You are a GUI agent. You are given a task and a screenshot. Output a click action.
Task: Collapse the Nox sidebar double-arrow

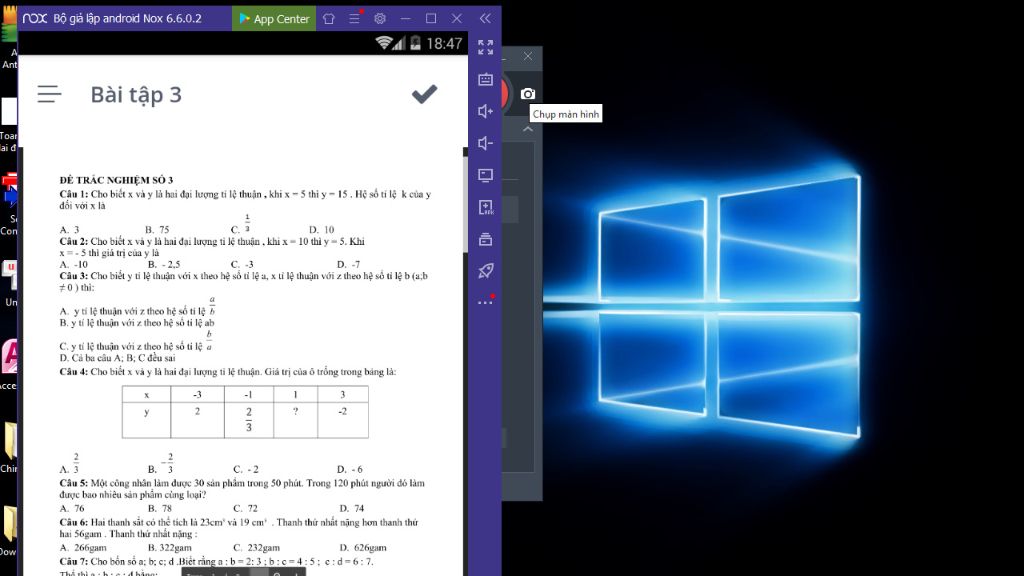pos(485,18)
